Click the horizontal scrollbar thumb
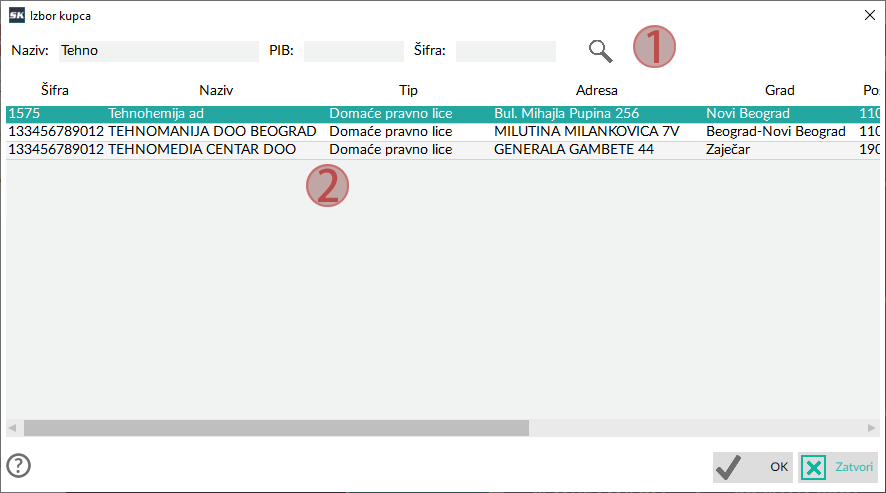The width and height of the screenshot is (886, 493). click(276, 428)
